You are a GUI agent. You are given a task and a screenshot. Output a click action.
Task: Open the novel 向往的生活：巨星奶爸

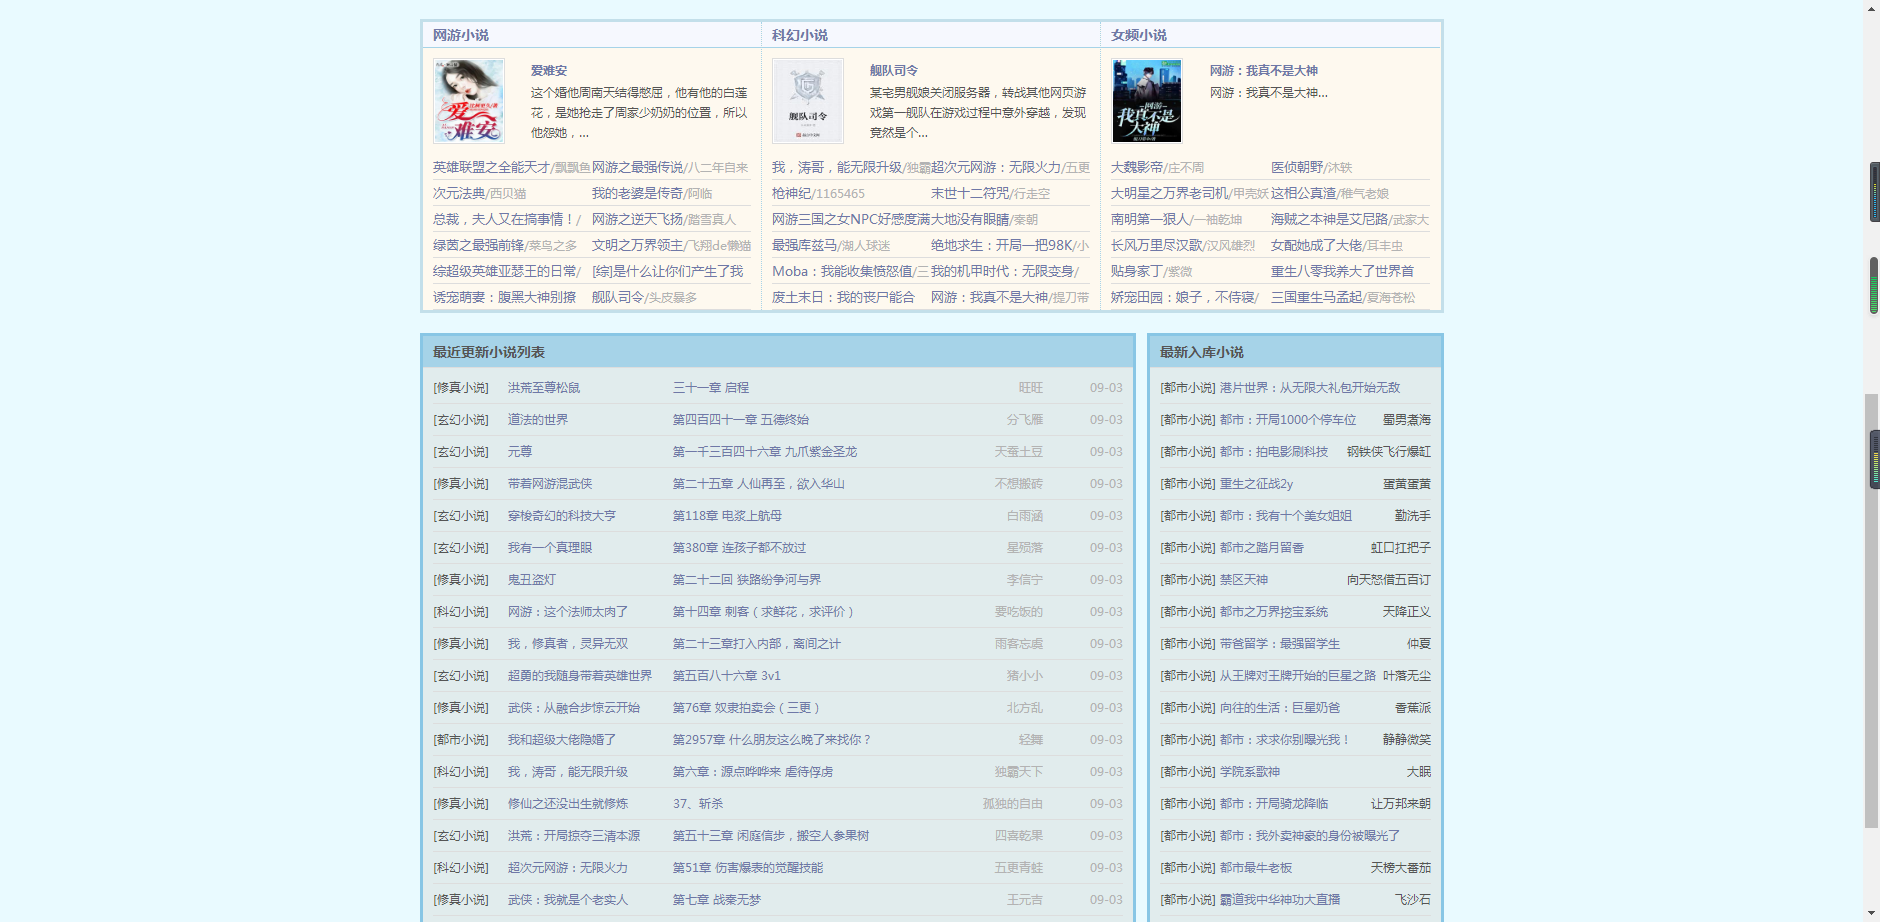[1280, 708]
